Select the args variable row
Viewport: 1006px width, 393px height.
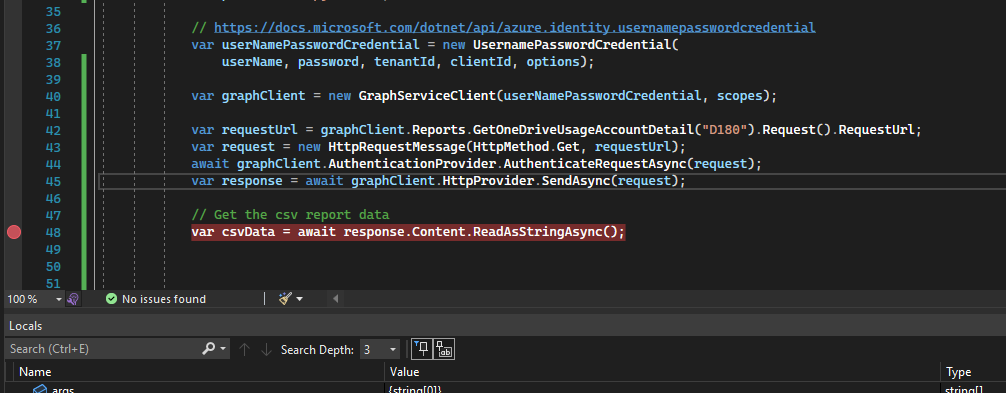coord(503,388)
